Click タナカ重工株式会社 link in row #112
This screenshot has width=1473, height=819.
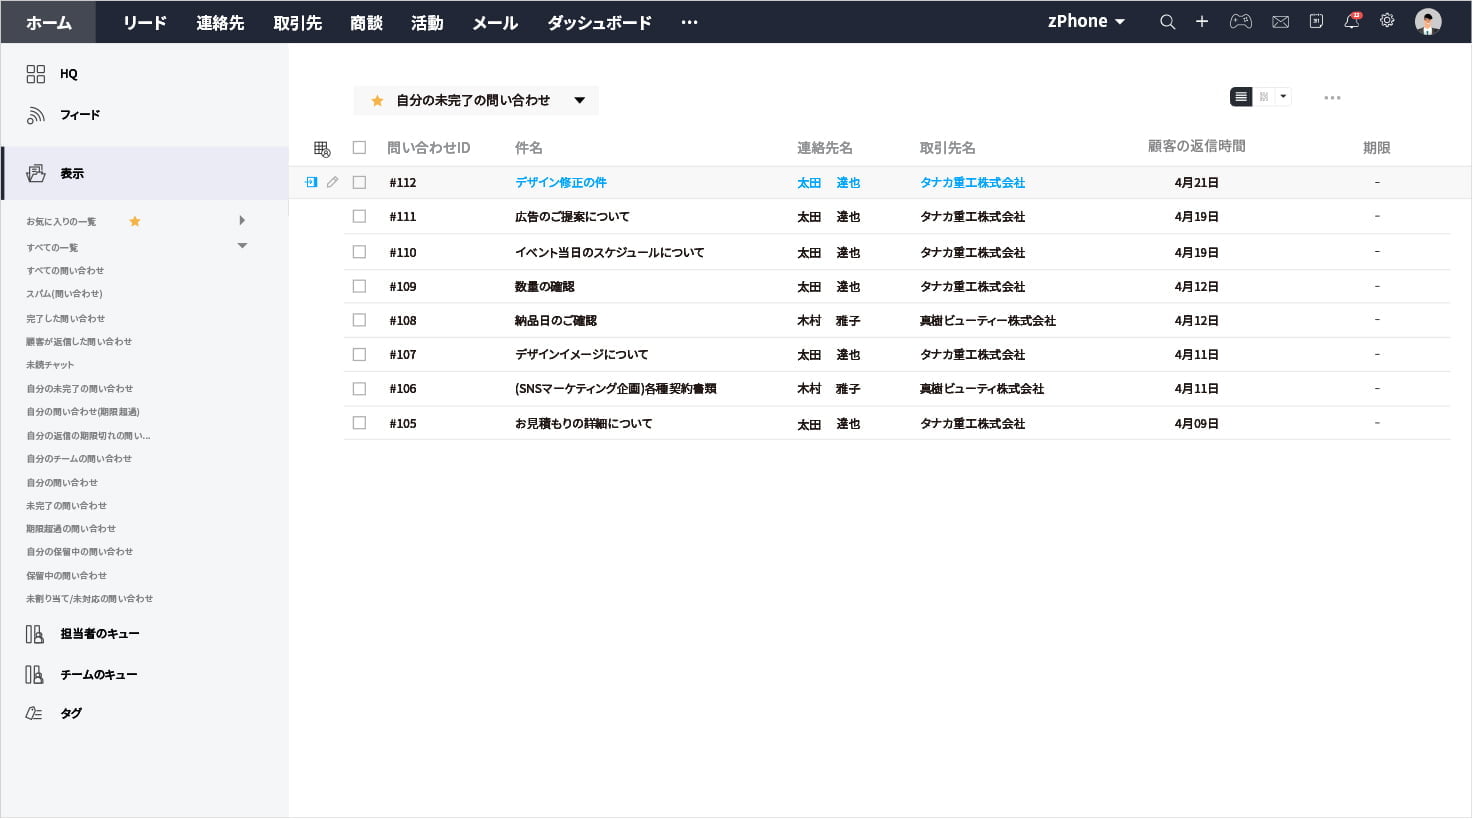point(972,182)
